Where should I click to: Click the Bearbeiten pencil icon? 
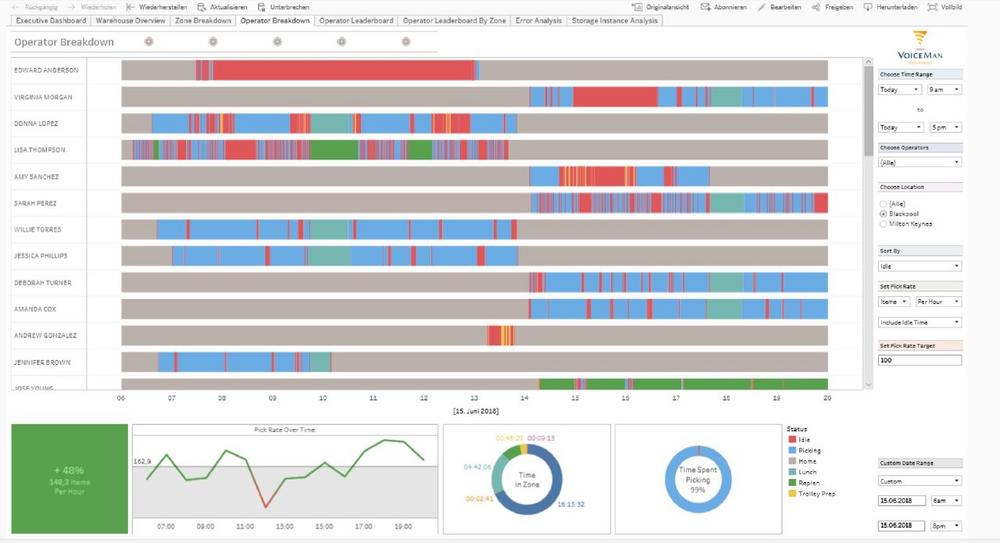[x=763, y=7]
